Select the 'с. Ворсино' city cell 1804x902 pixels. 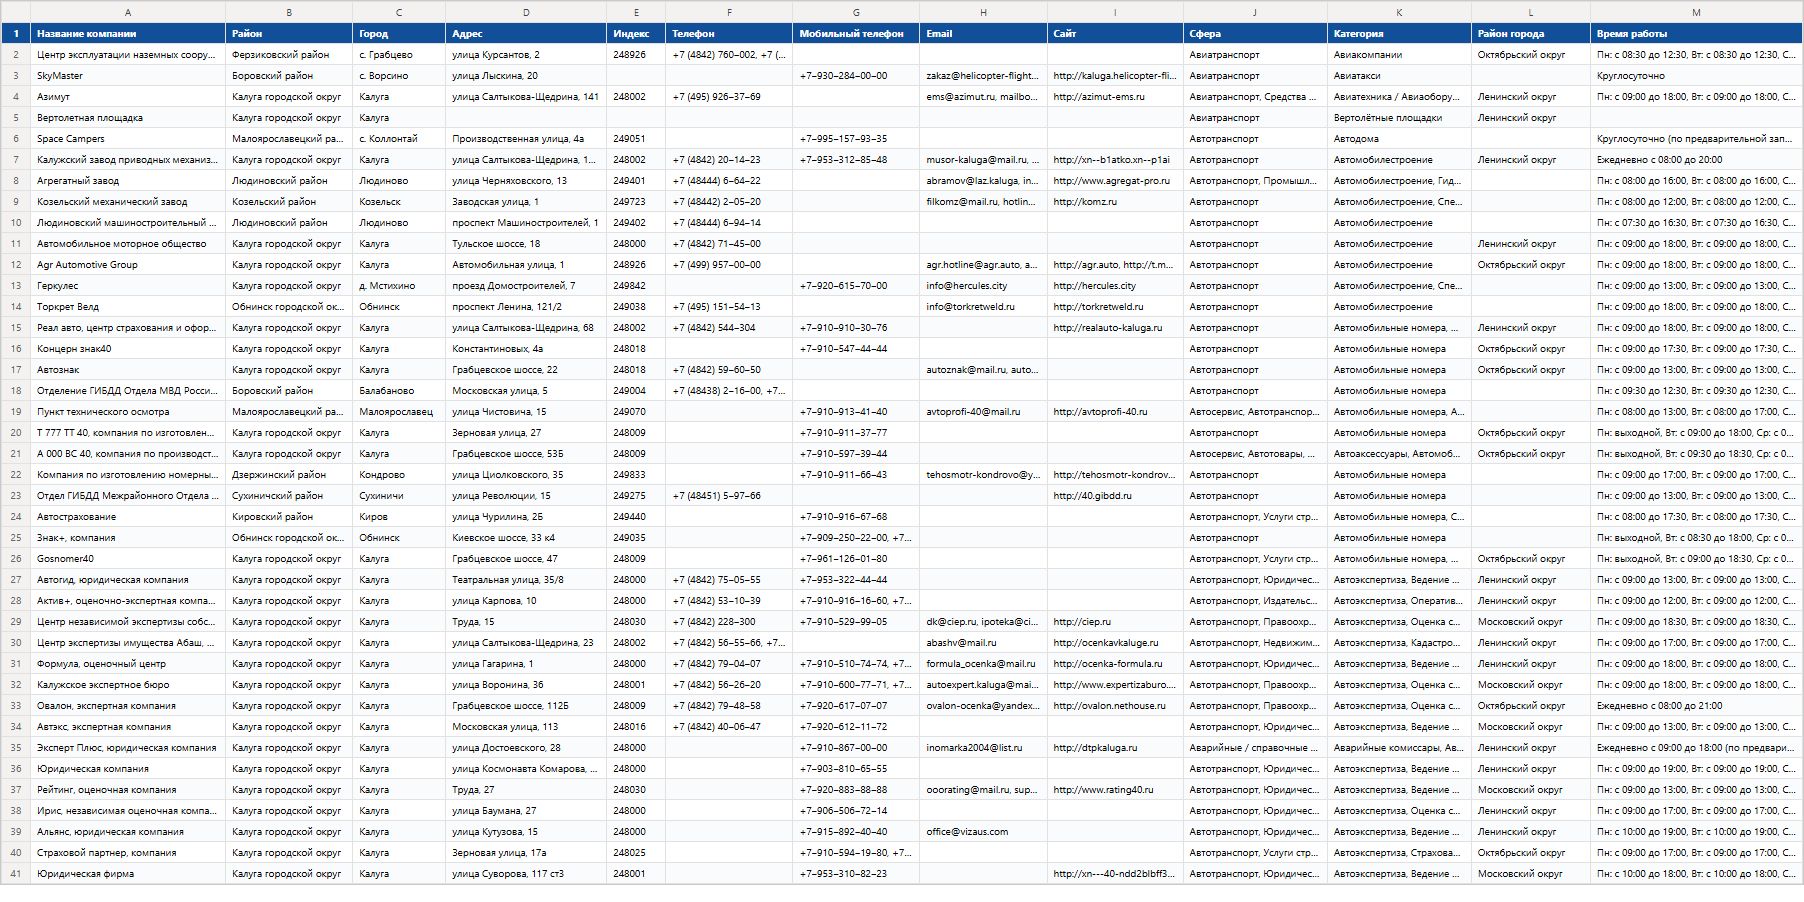pos(399,76)
